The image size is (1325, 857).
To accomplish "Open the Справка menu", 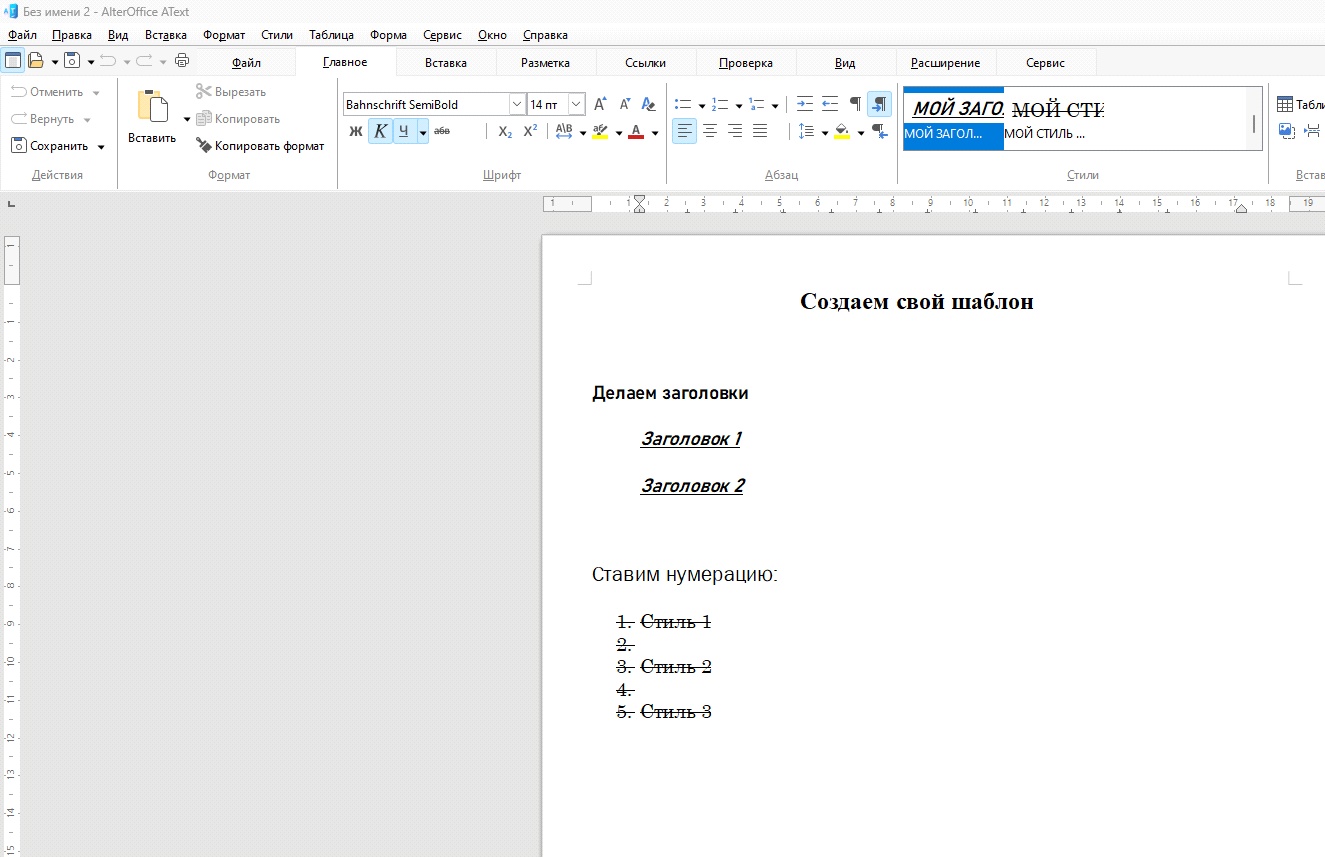I will (x=546, y=35).
